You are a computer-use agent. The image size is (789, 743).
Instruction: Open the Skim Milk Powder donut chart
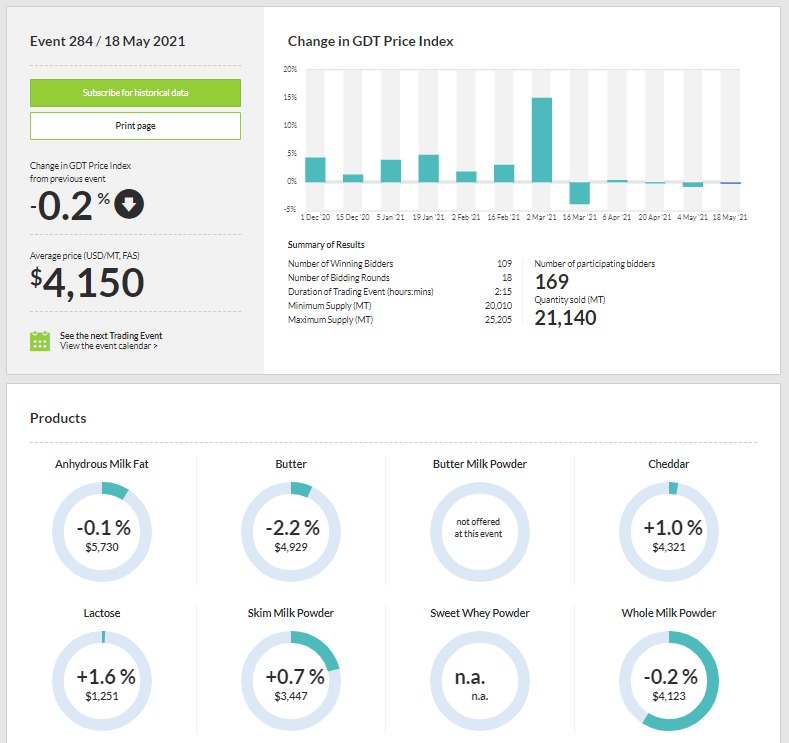pyautogui.click(x=291, y=678)
